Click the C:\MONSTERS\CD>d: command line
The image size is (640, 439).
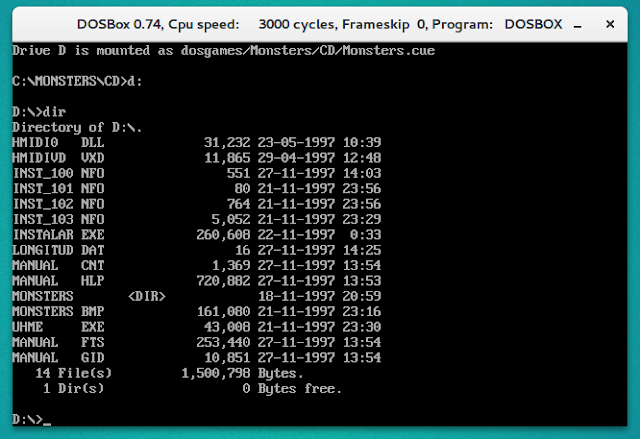coord(77,81)
